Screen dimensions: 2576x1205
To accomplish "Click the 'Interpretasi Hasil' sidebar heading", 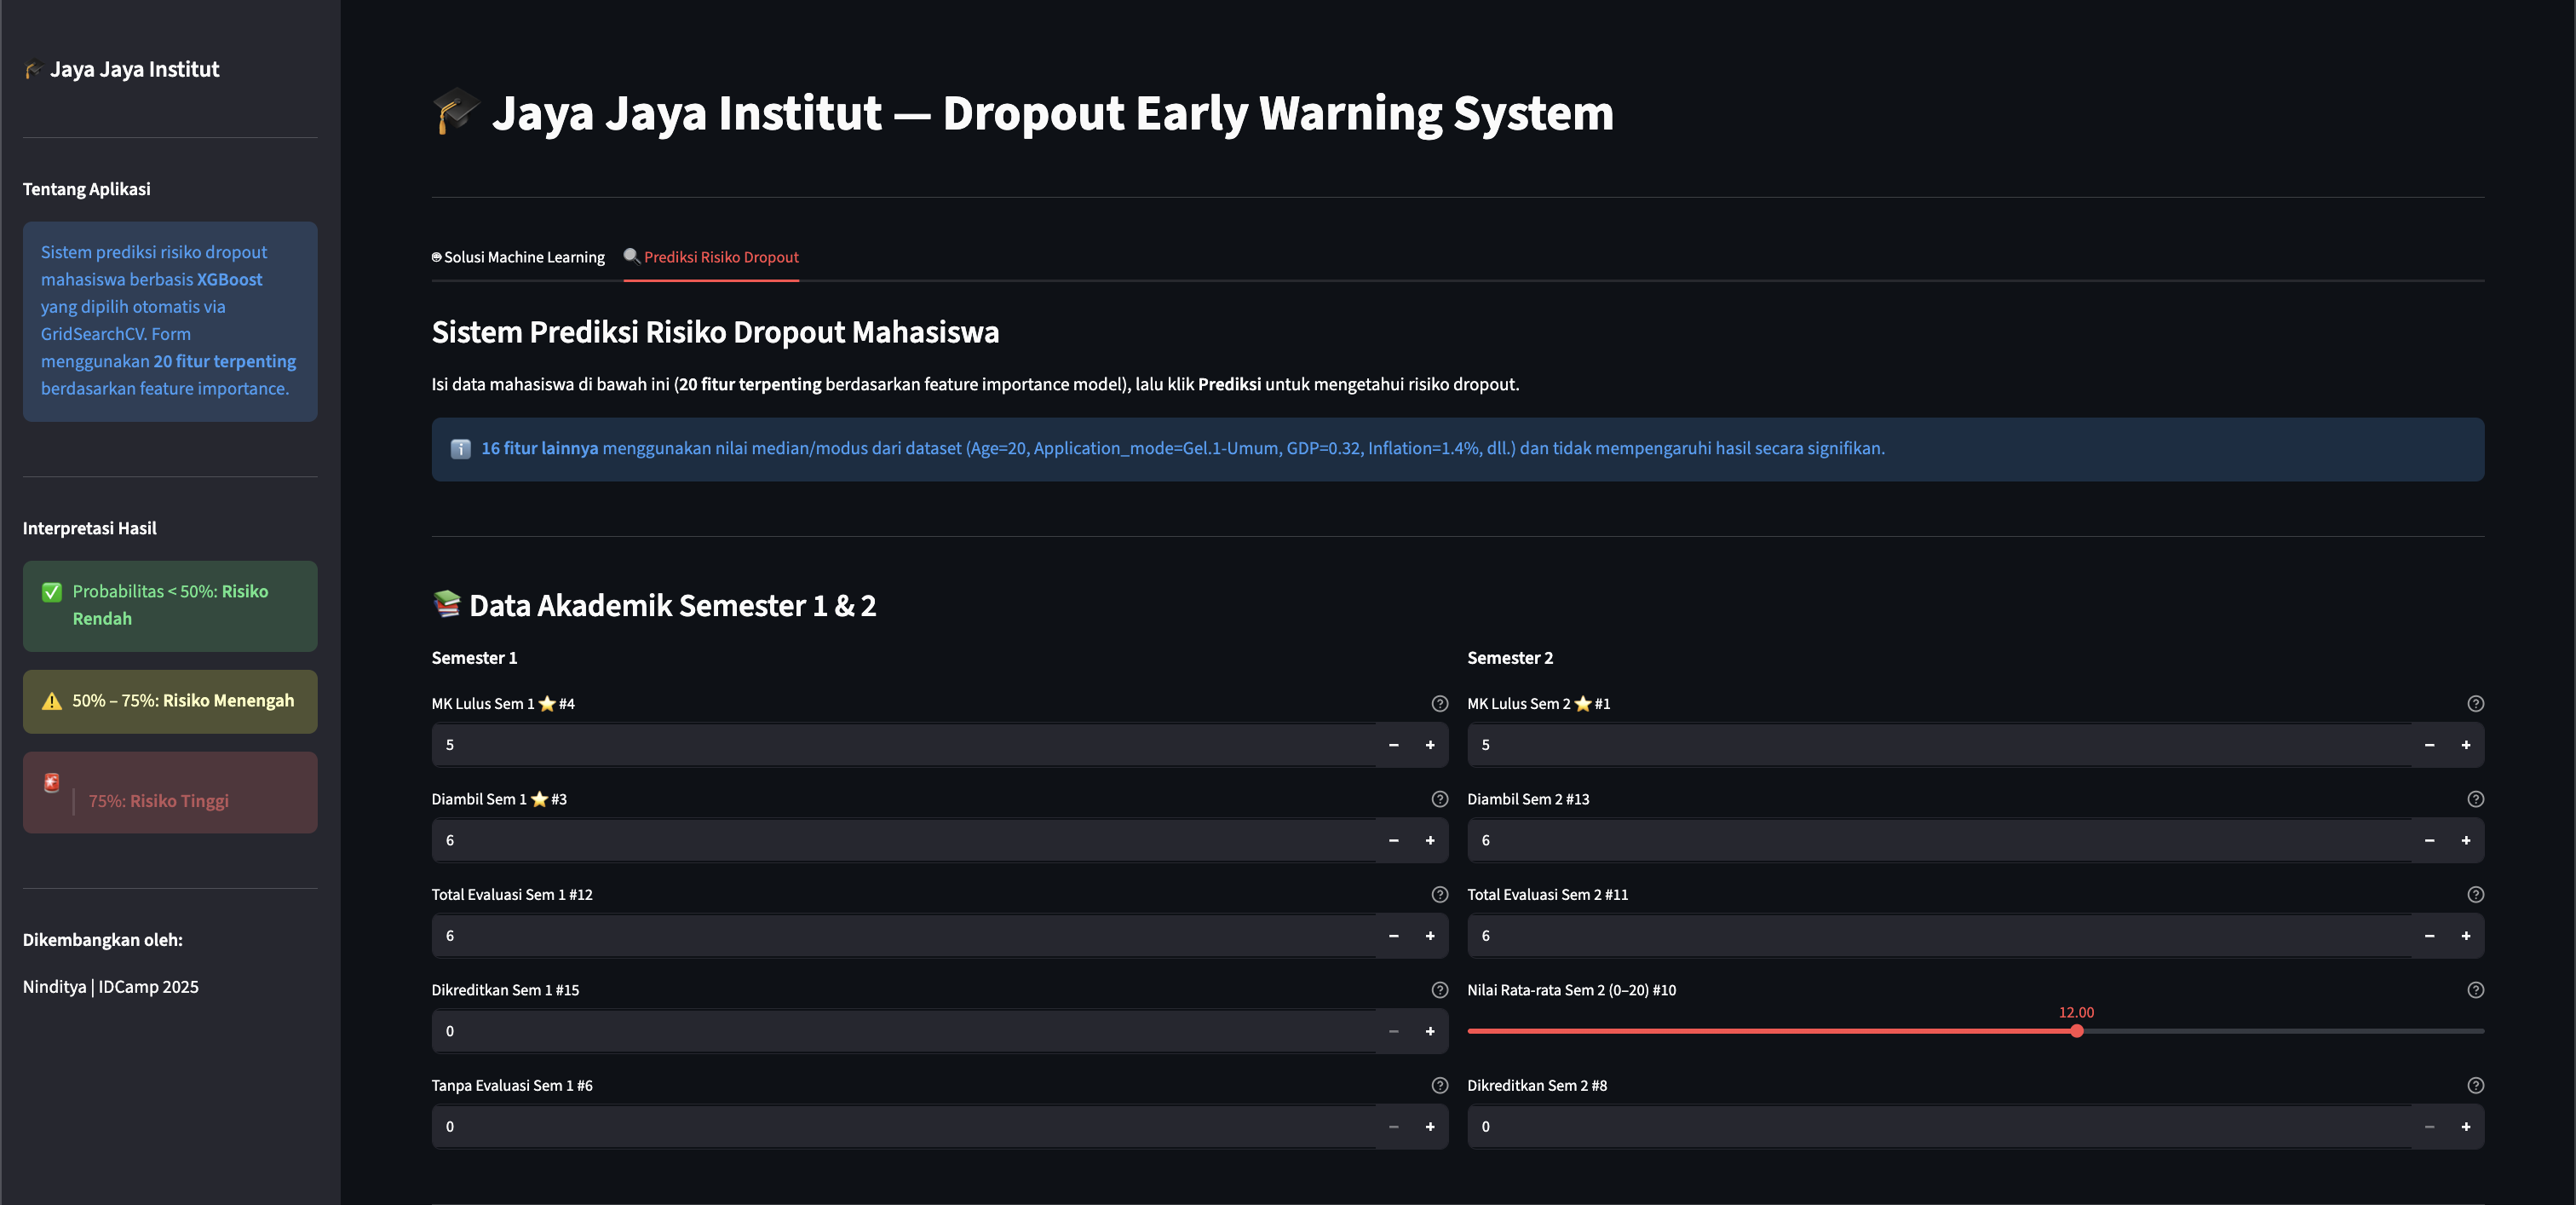I will click(90, 528).
